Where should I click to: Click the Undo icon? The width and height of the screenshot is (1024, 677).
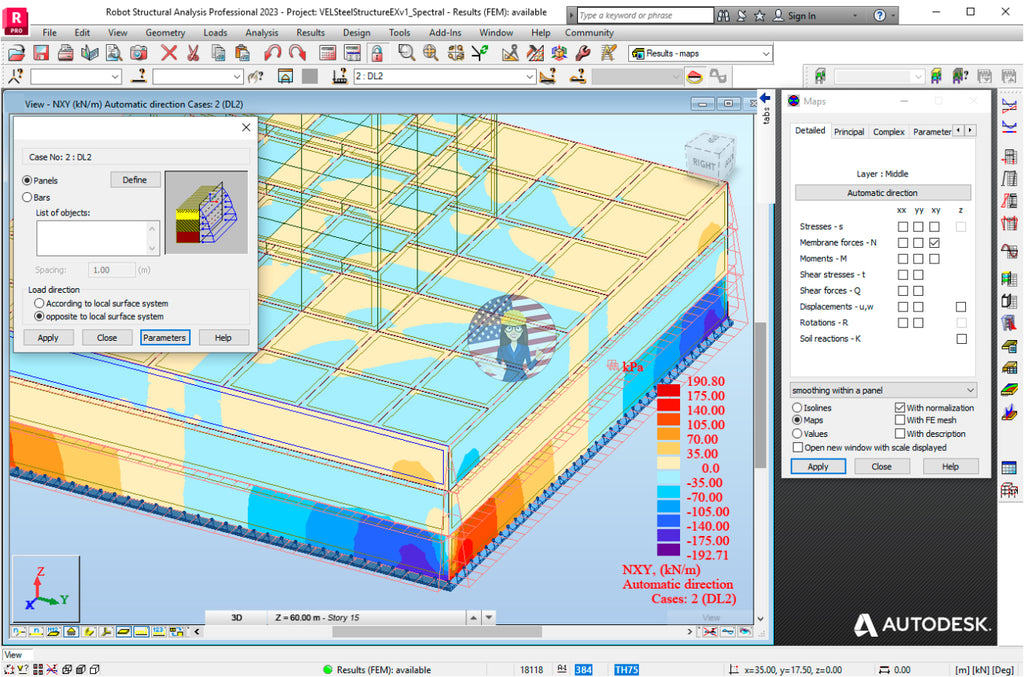pyautogui.click(x=270, y=53)
